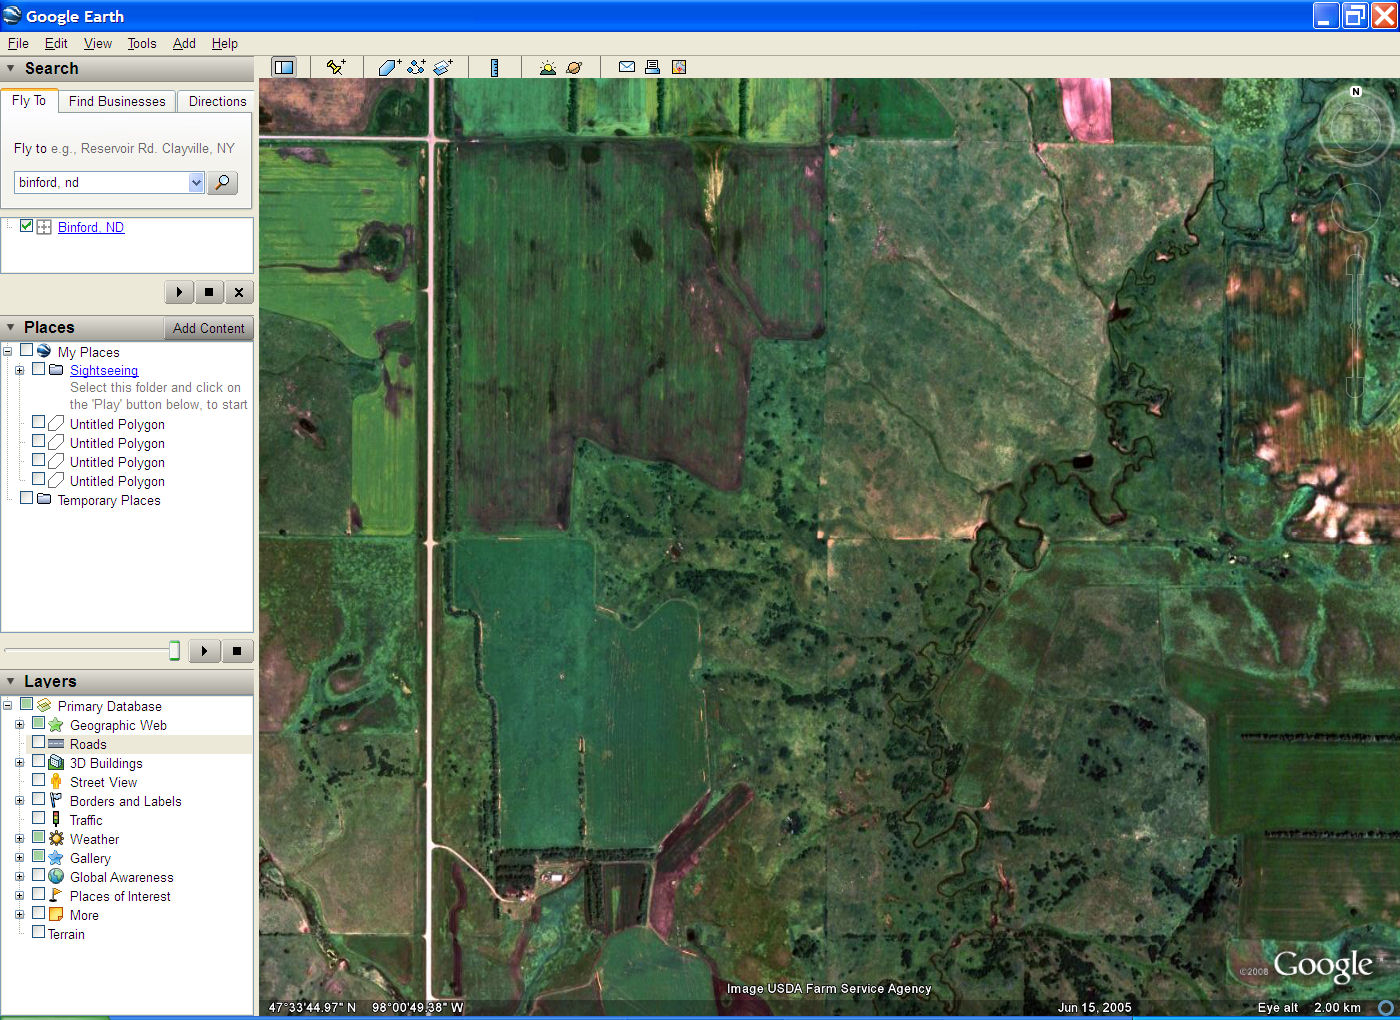Click the Add Placemark pushpin icon
Screen dimensions: 1400x1020
click(x=335, y=67)
